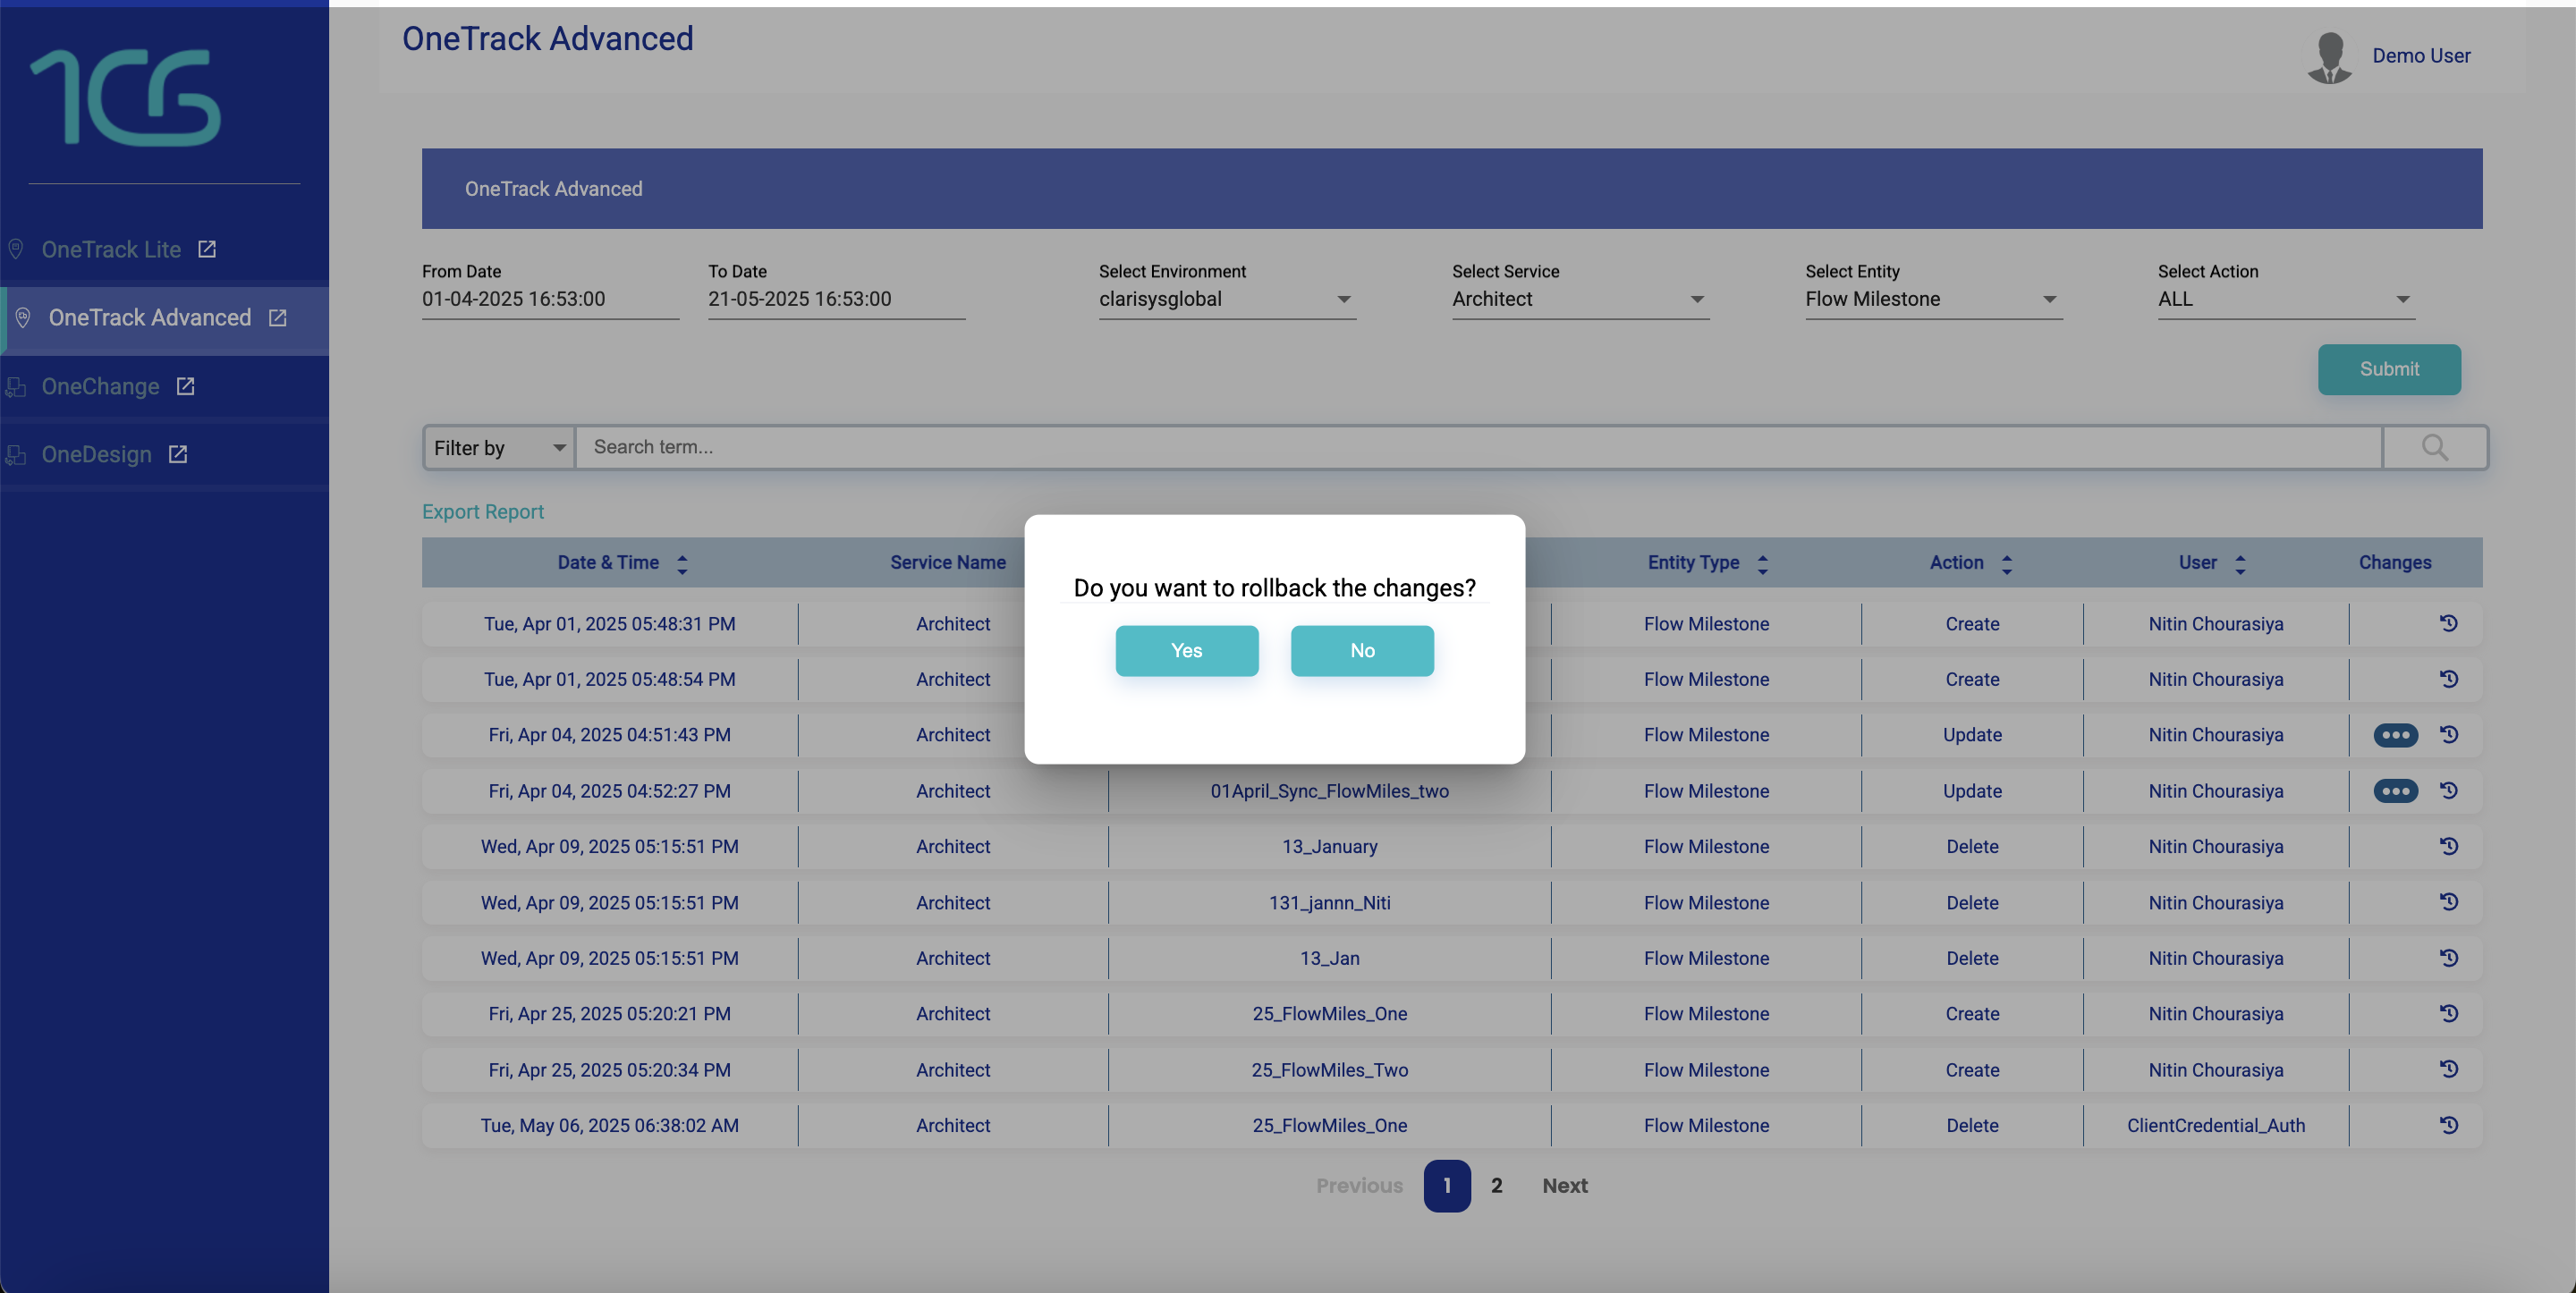Click the Demo User avatar icon
2576x1293 pixels.
point(2329,57)
